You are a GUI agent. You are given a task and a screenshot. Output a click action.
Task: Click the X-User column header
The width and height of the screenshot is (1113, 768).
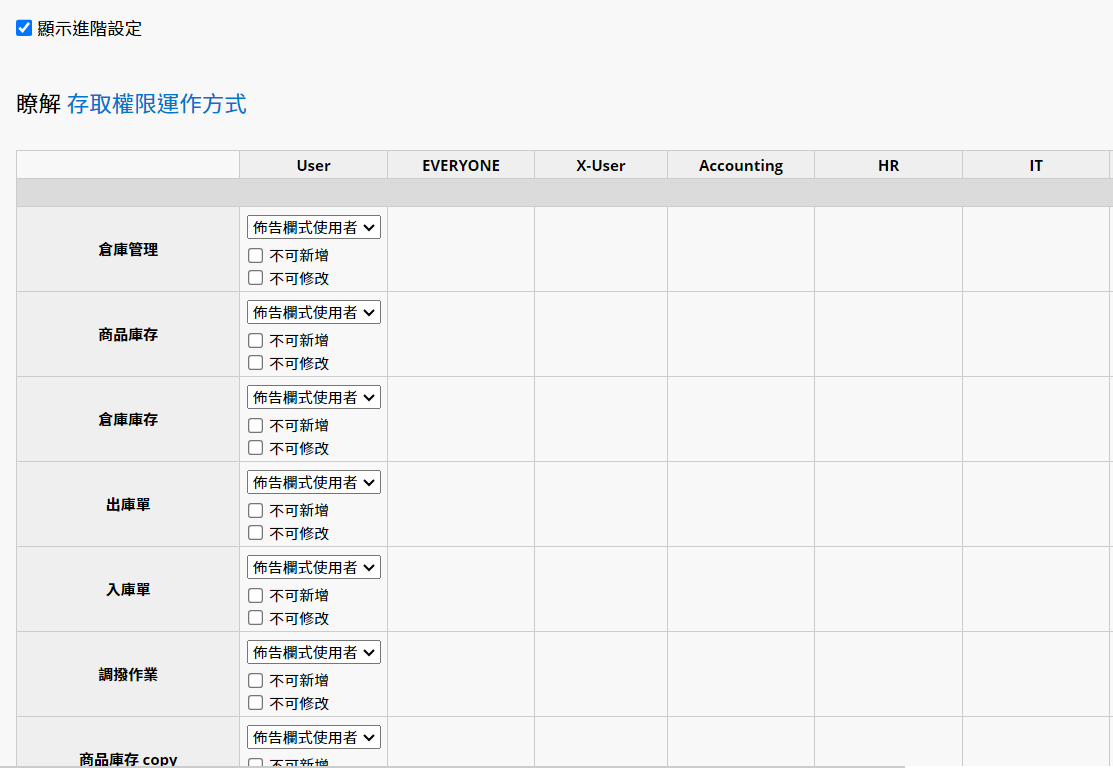click(600, 165)
